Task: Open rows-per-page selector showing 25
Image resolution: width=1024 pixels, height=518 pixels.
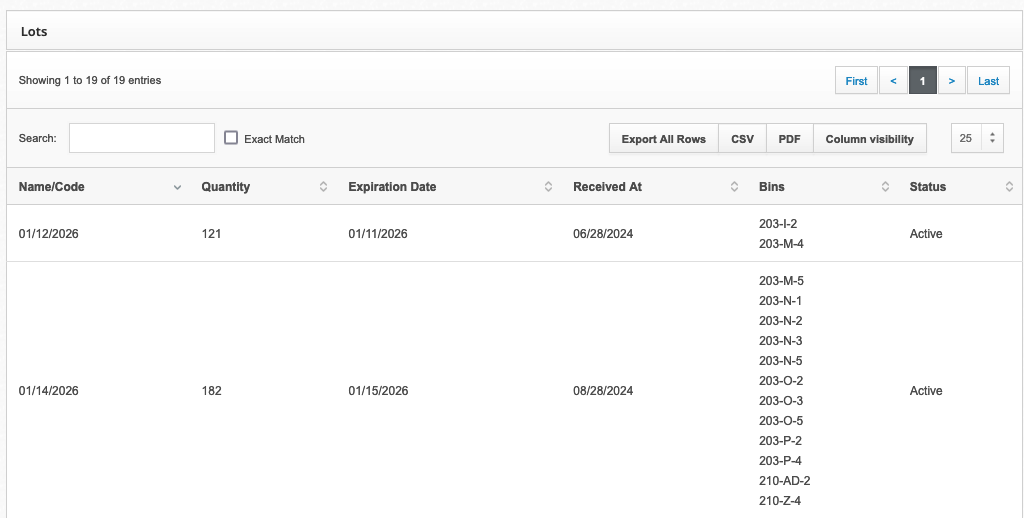Action: pos(977,138)
